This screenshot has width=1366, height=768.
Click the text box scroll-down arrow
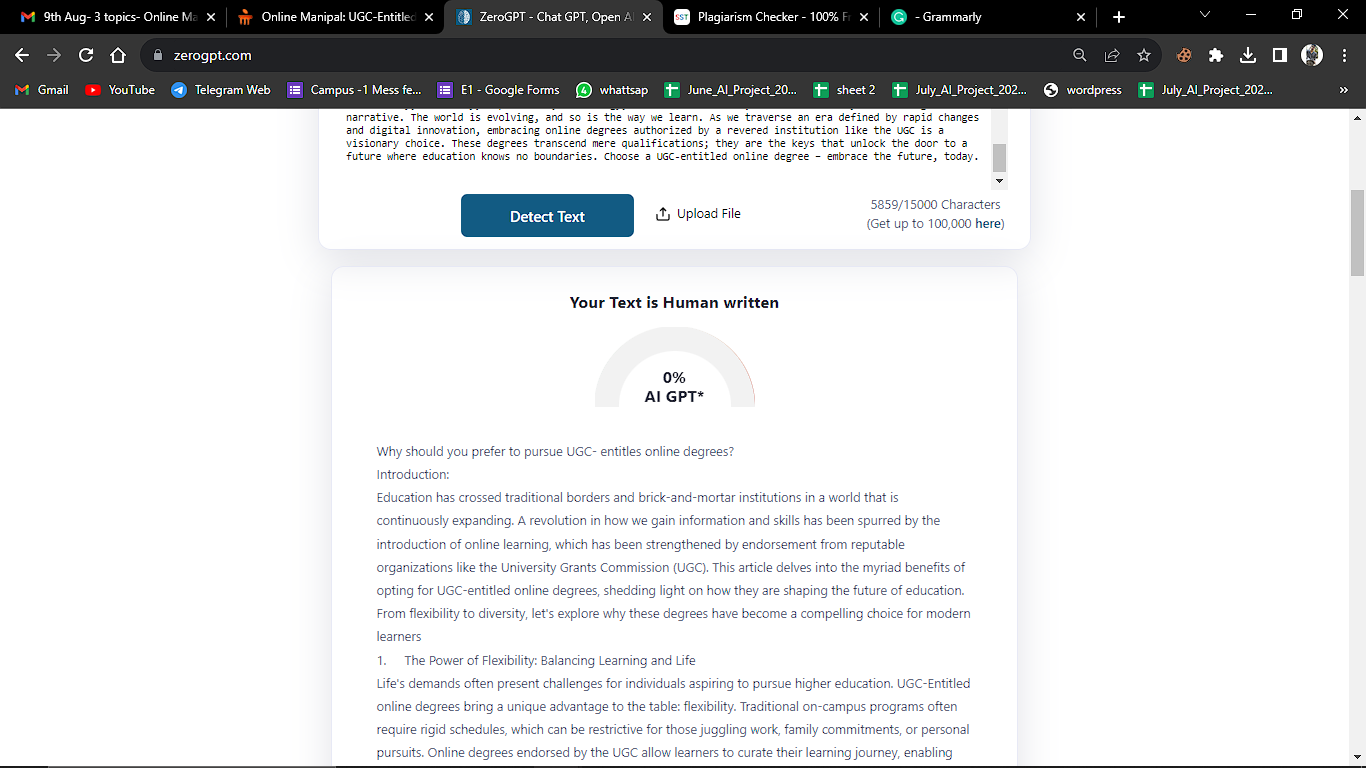[x=999, y=181]
